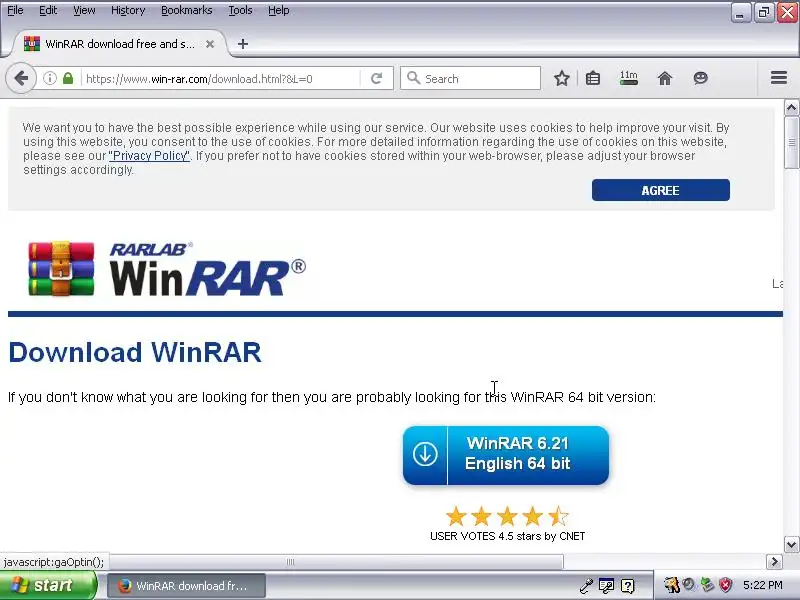Go to home page icon

(665, 79)
